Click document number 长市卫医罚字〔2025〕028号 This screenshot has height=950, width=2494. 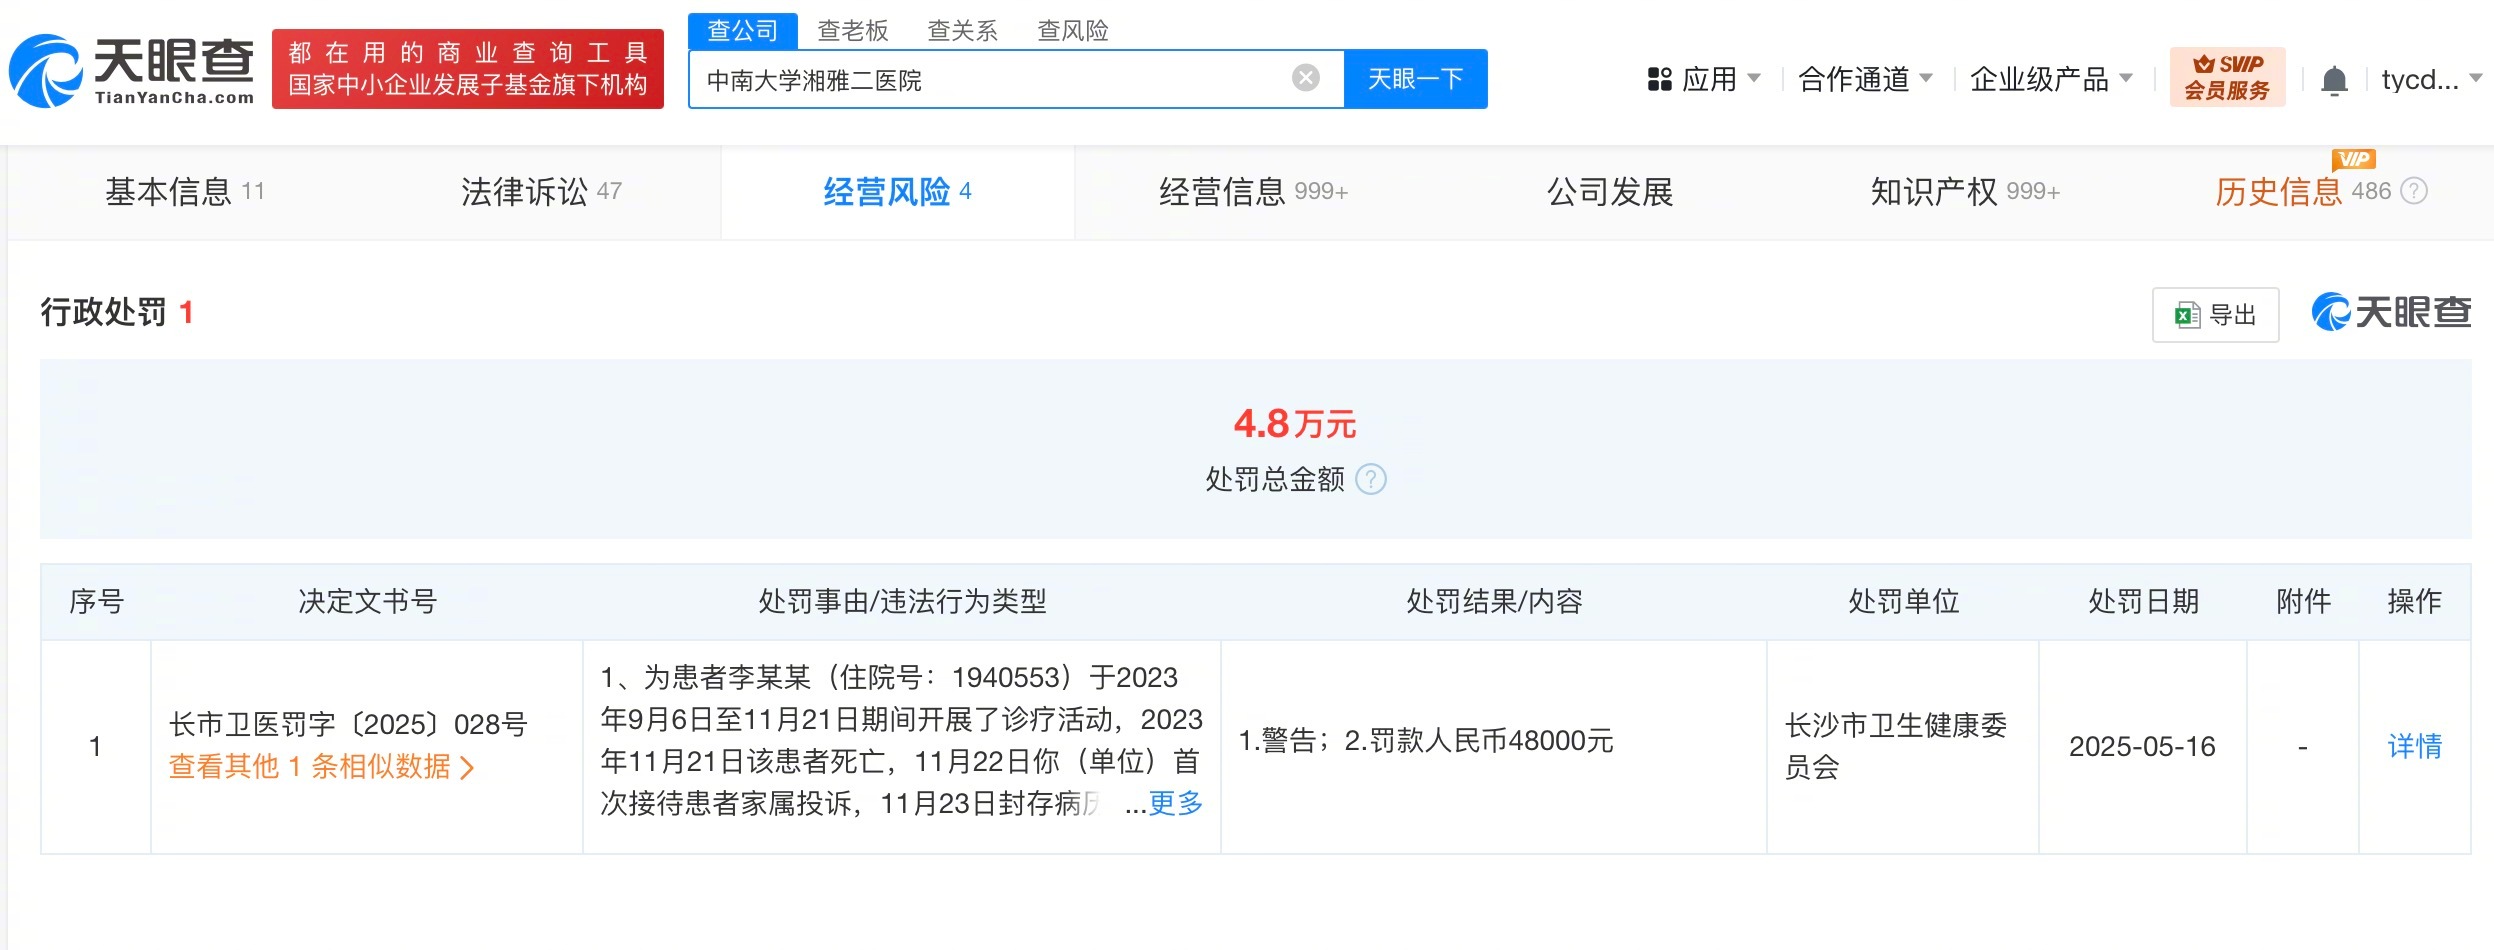(348, 724)
